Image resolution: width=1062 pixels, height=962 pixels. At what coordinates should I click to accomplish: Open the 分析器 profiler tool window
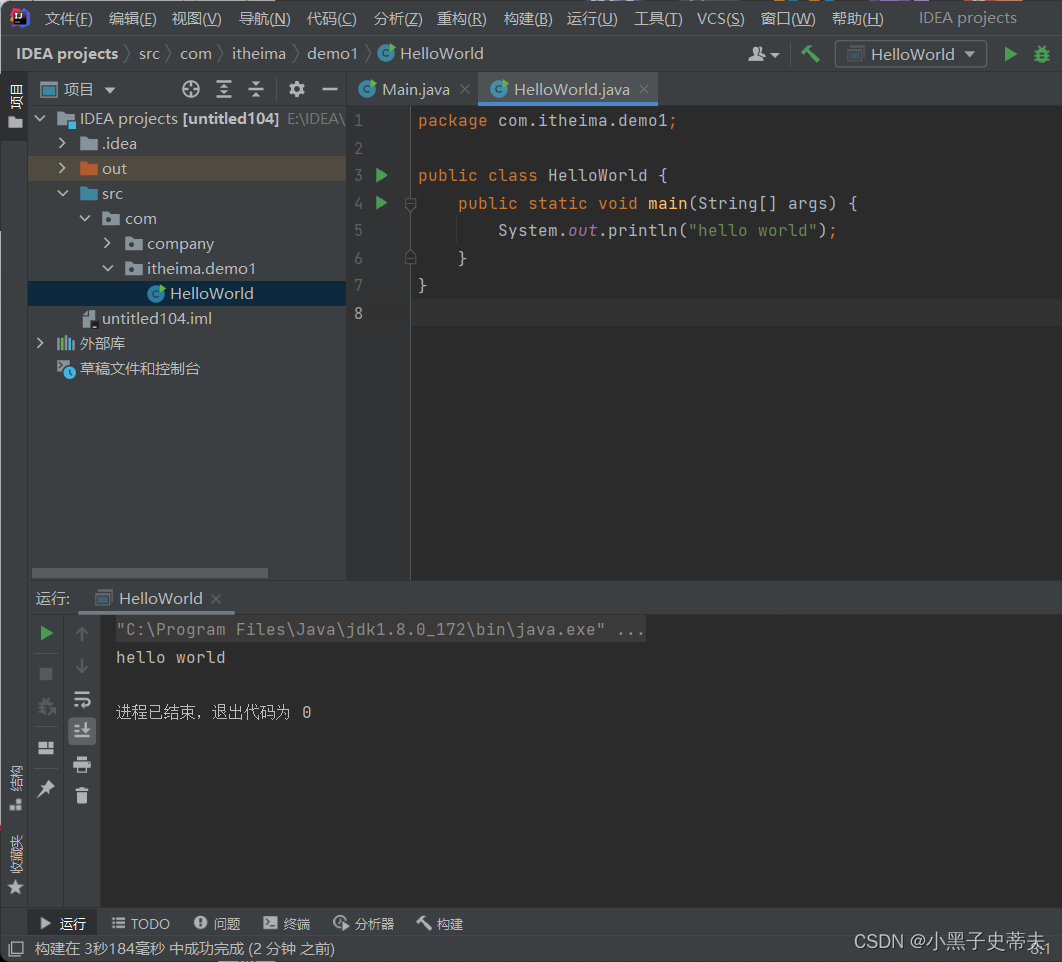364,923
